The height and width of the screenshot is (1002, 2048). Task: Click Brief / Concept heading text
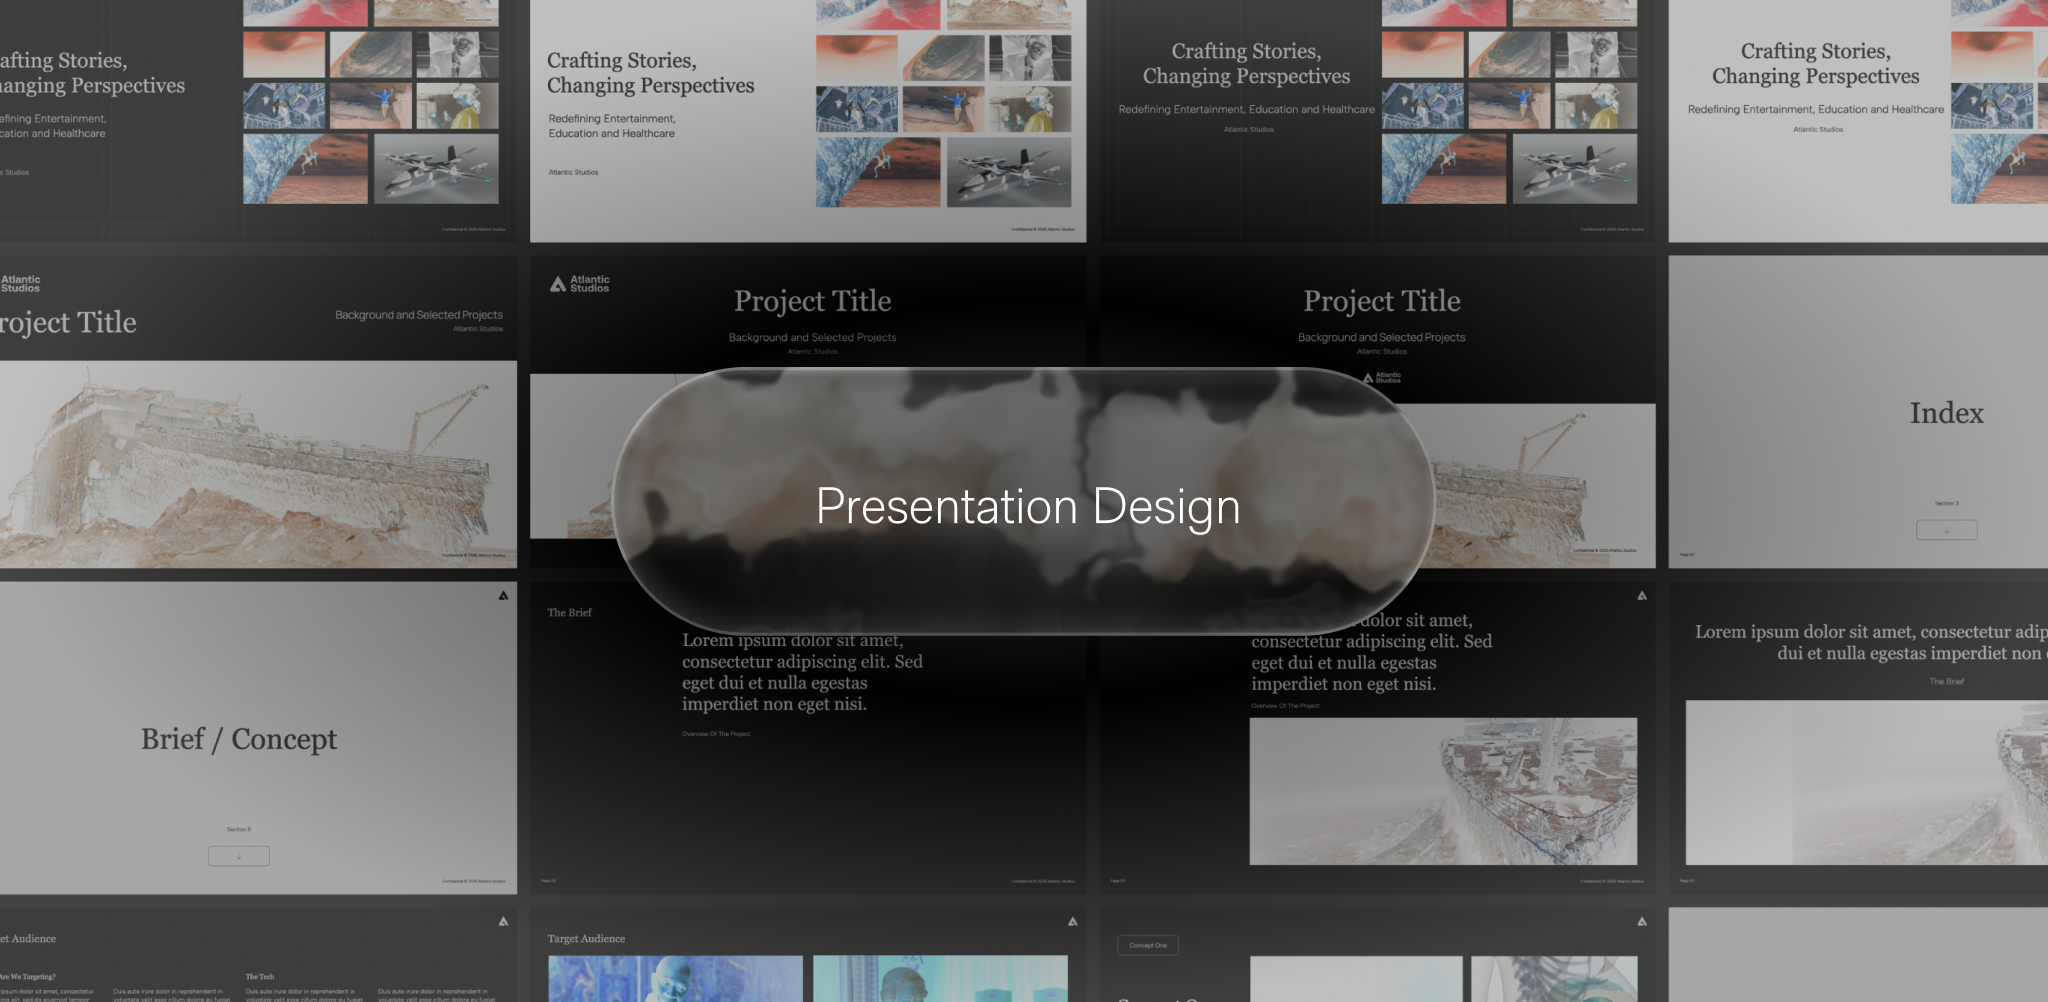(x=239, y=739)
